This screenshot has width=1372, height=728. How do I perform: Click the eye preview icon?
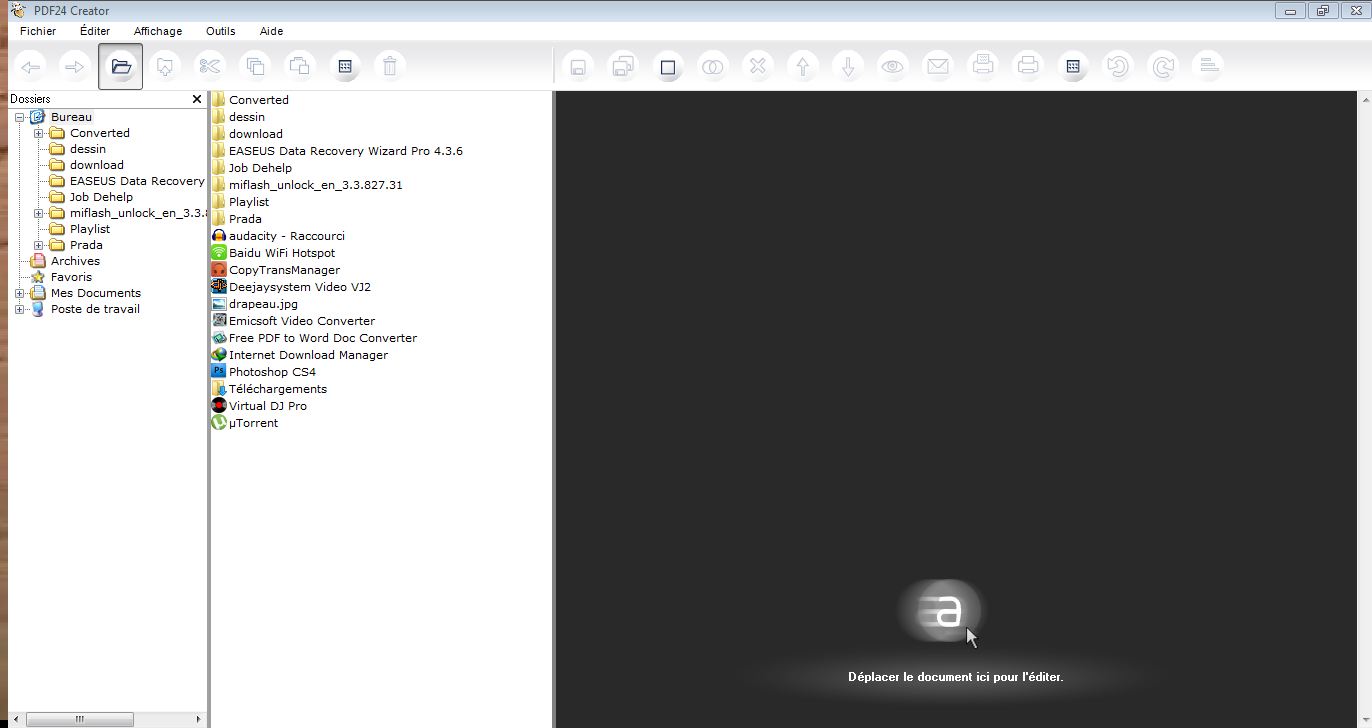tap(892, 67)
